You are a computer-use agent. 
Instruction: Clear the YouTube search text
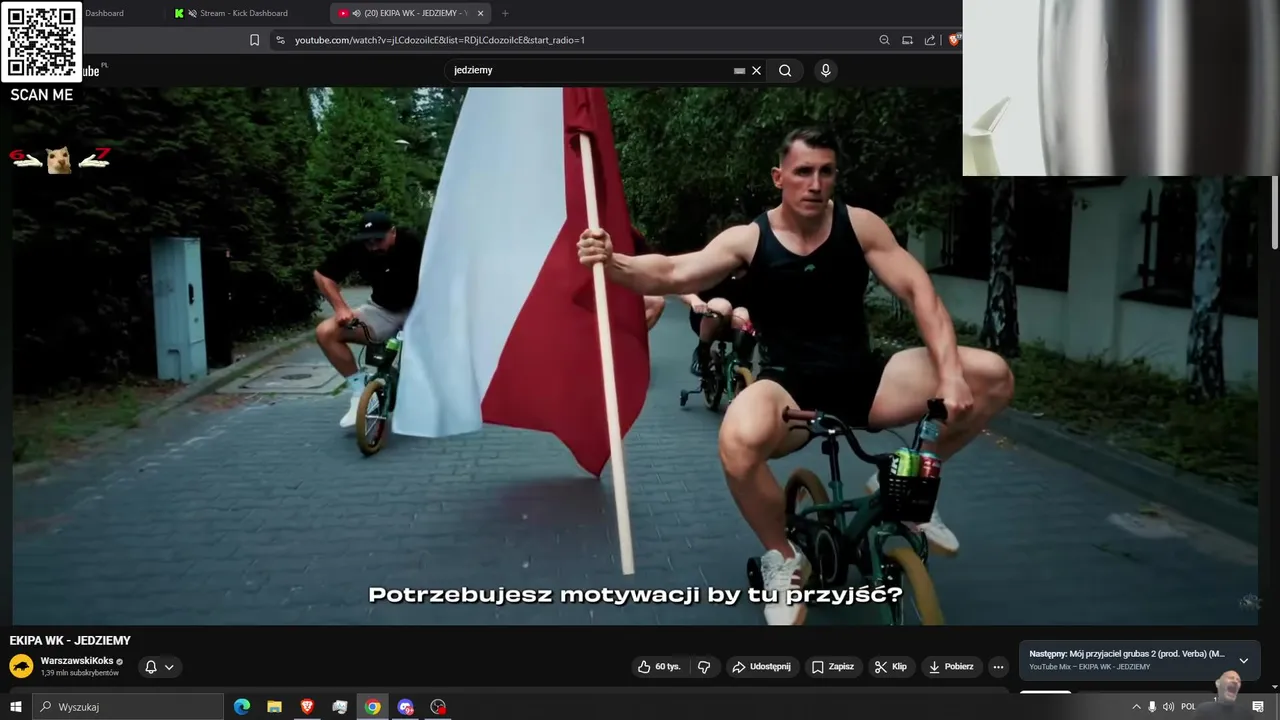pyautogui.click(x=757, y=71)
